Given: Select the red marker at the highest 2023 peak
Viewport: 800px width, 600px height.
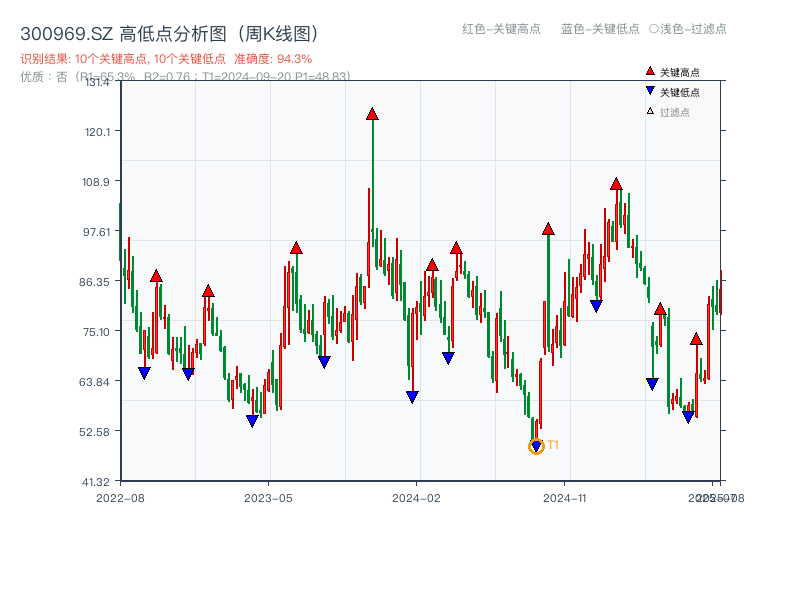Looking at the screenshot, I should [x=372, y=114].
